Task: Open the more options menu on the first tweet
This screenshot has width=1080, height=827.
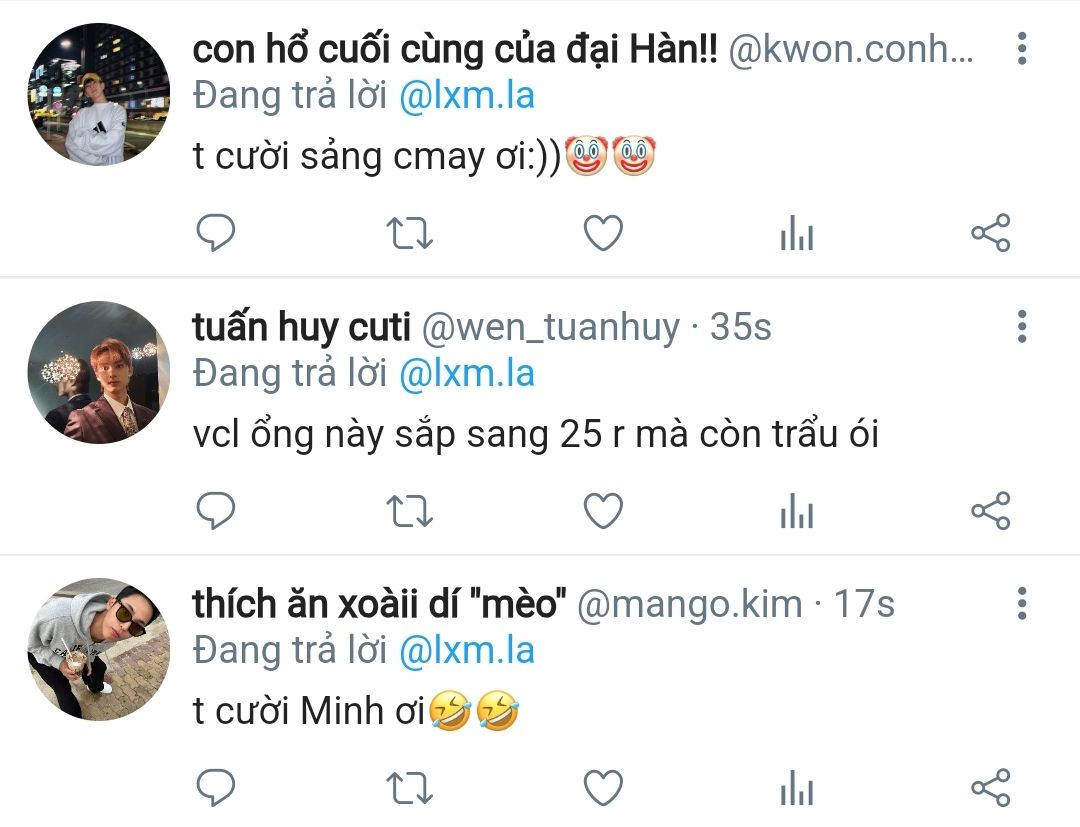Action: click(x=1022, y=49)
